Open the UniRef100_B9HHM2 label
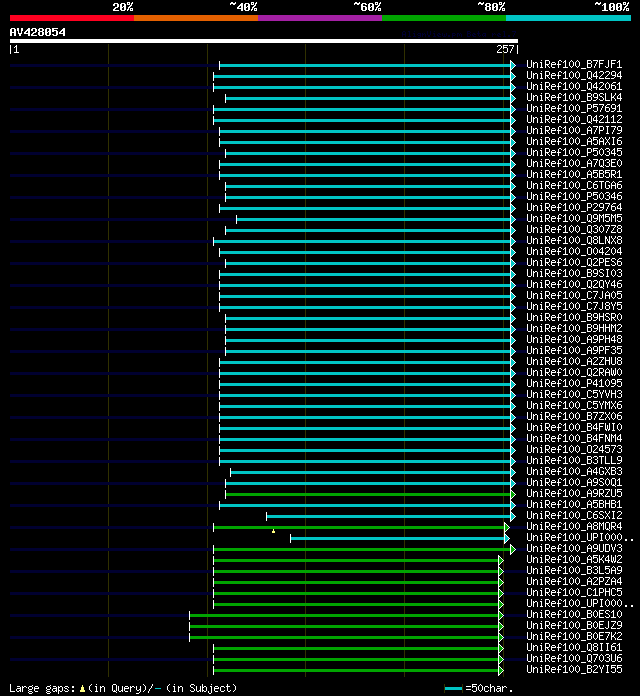The height and width of the screenshot is (696, 640). pyautogui.click(x=574, y=328)
